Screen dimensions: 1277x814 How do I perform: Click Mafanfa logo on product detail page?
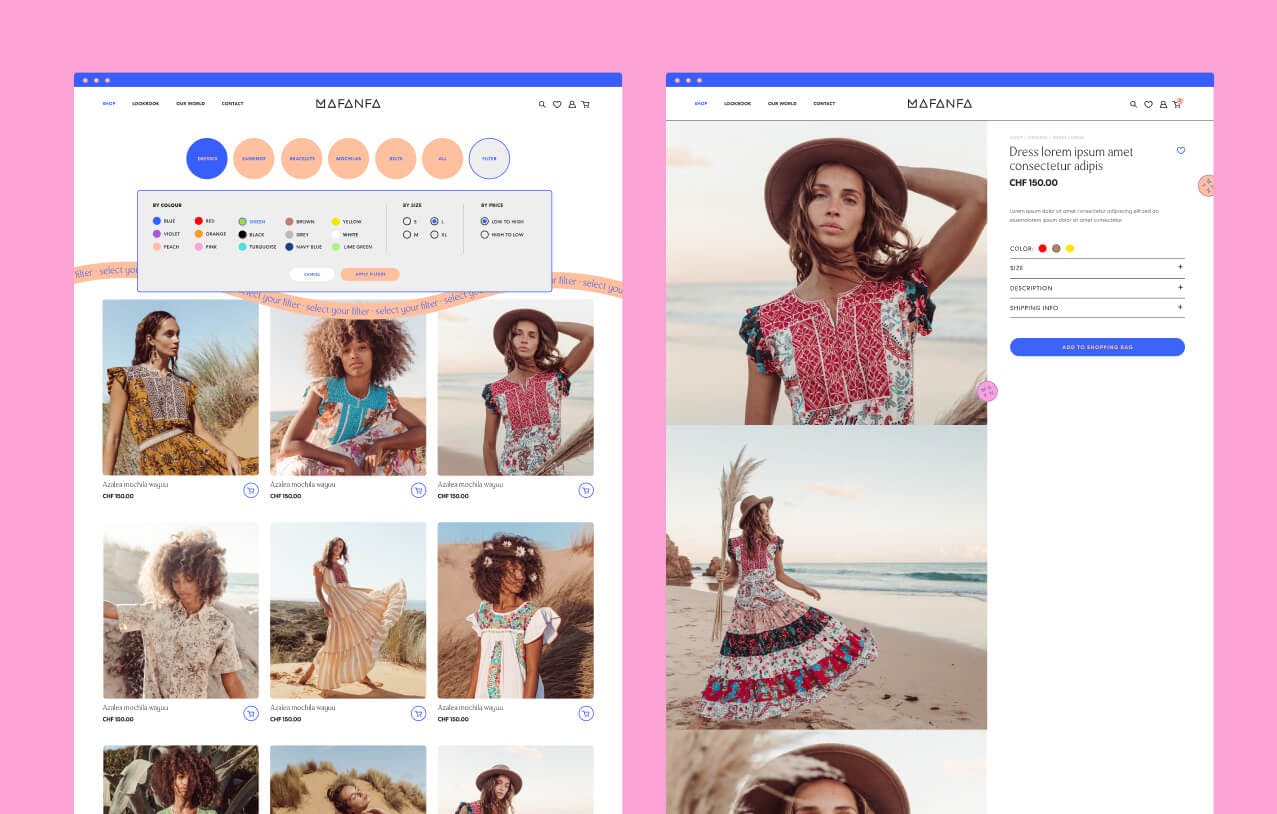click(x=940, y=104)
